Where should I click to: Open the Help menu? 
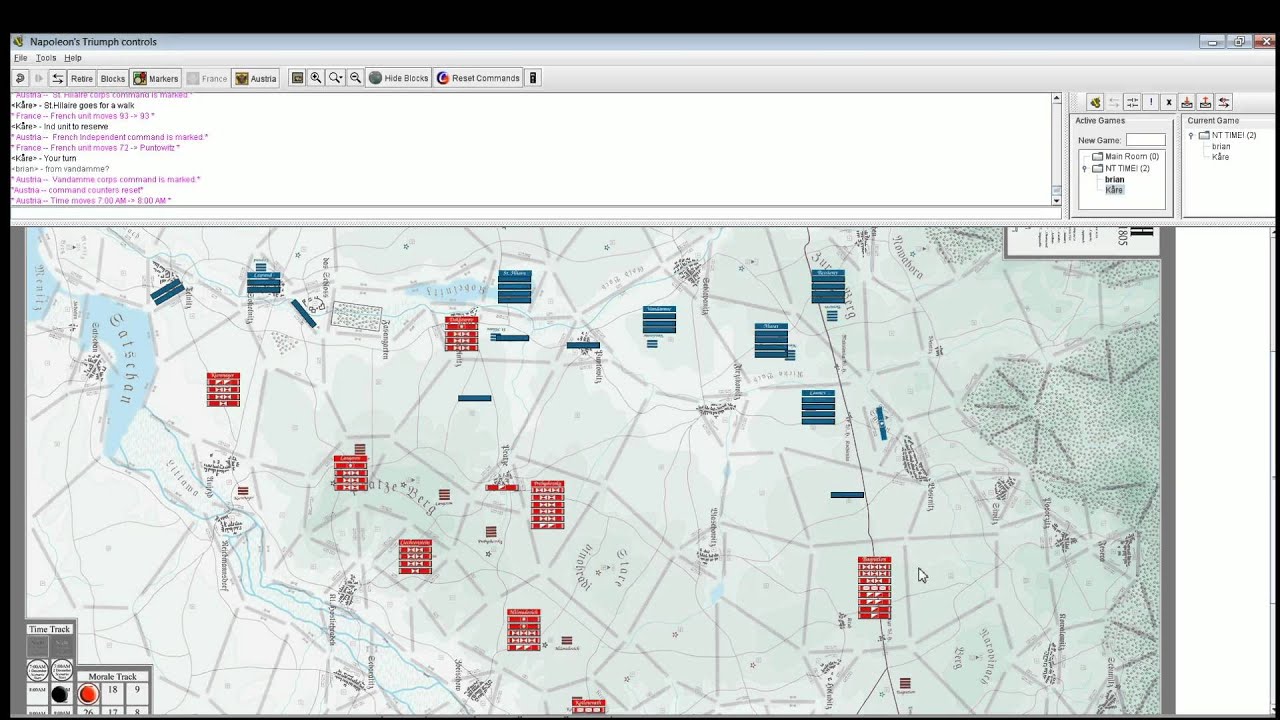[x=73, y=58]
